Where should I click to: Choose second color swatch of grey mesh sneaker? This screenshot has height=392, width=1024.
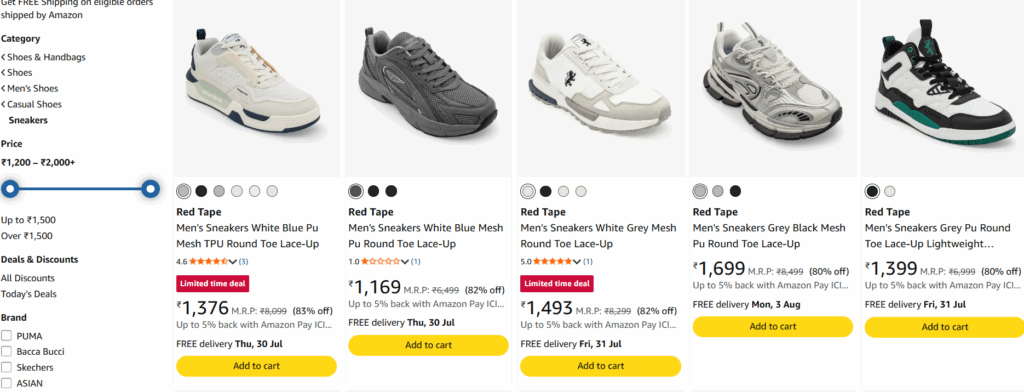pyautogui.click(x=374, y=191)
